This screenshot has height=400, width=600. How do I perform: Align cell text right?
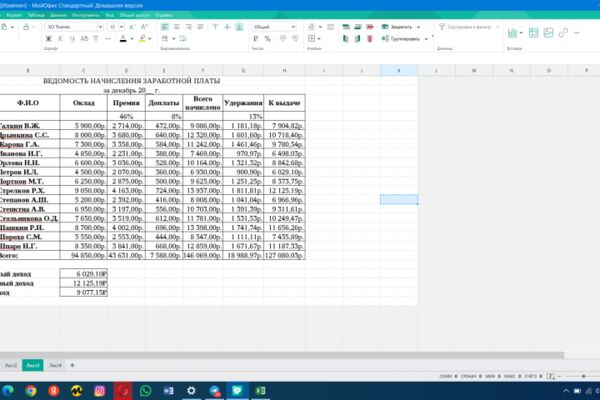coord(189,27)
